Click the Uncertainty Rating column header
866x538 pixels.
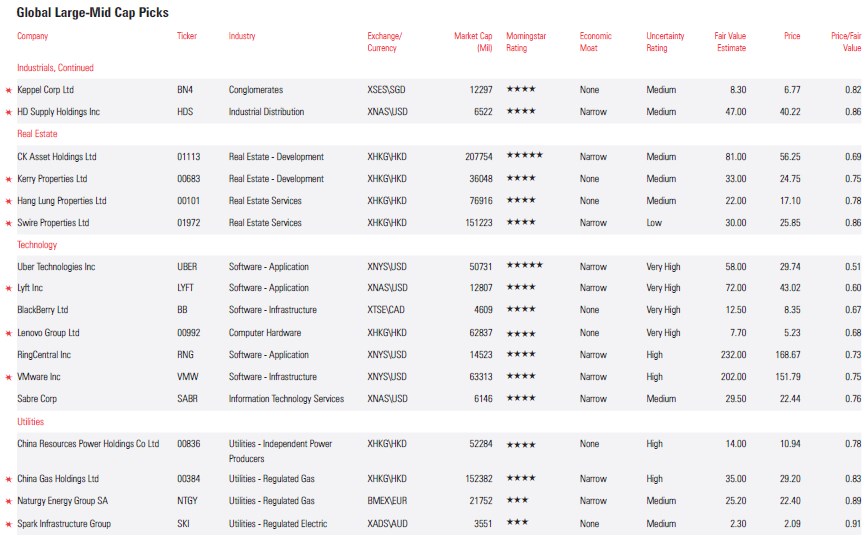coord(665,42)
